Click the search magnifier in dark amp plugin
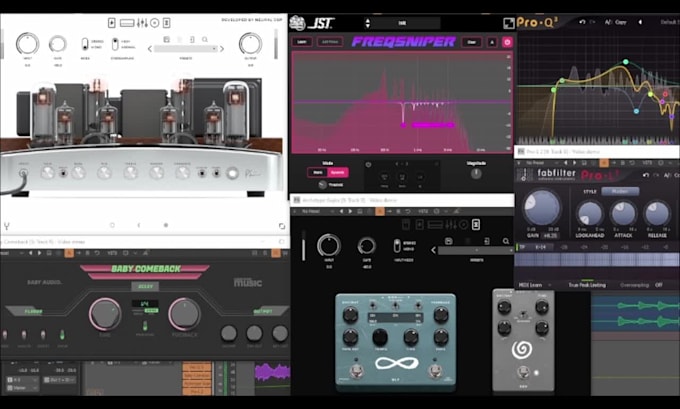Image resolution: width=680 pixels, height=409 pixels. (x=506, y=241)
